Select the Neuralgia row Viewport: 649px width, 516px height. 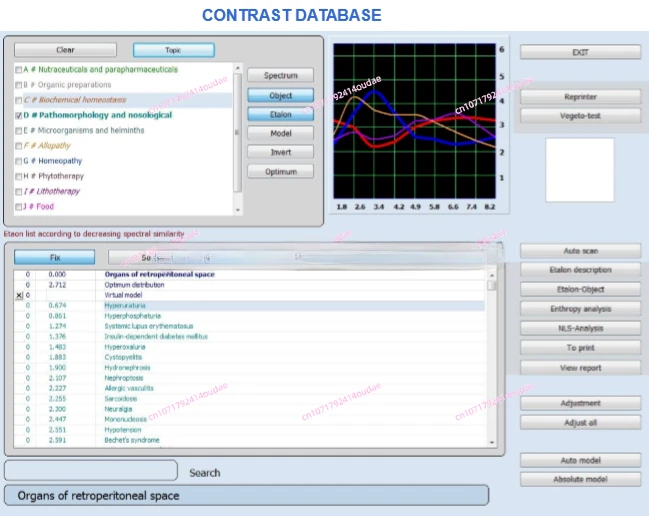(250, 409)
